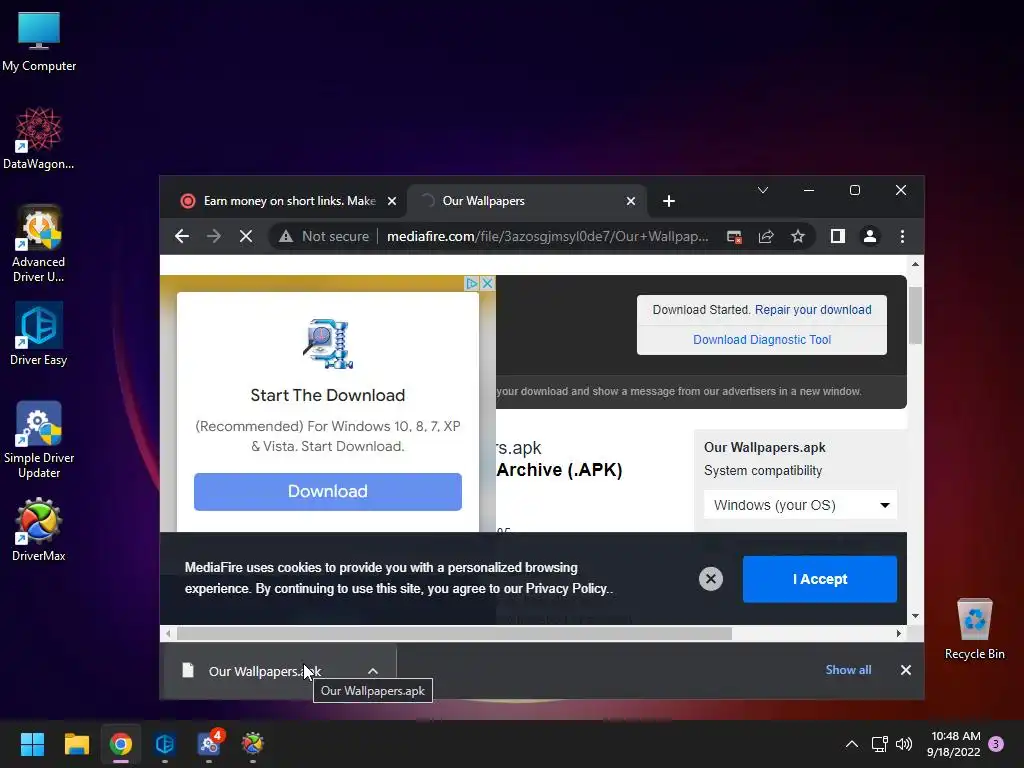Viewport: 1024px width, 768px height.
Task: Open a new Chrome tab
Action: (668, 201)
